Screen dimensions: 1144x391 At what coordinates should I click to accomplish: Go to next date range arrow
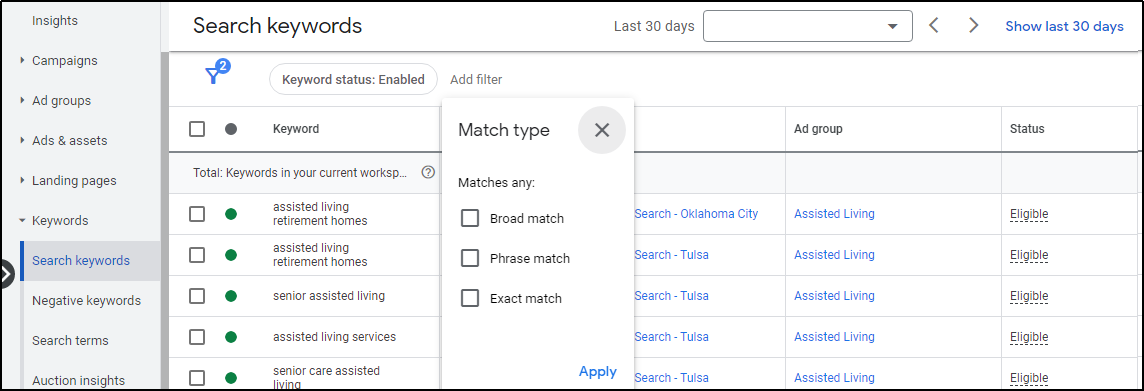point(973,26)
